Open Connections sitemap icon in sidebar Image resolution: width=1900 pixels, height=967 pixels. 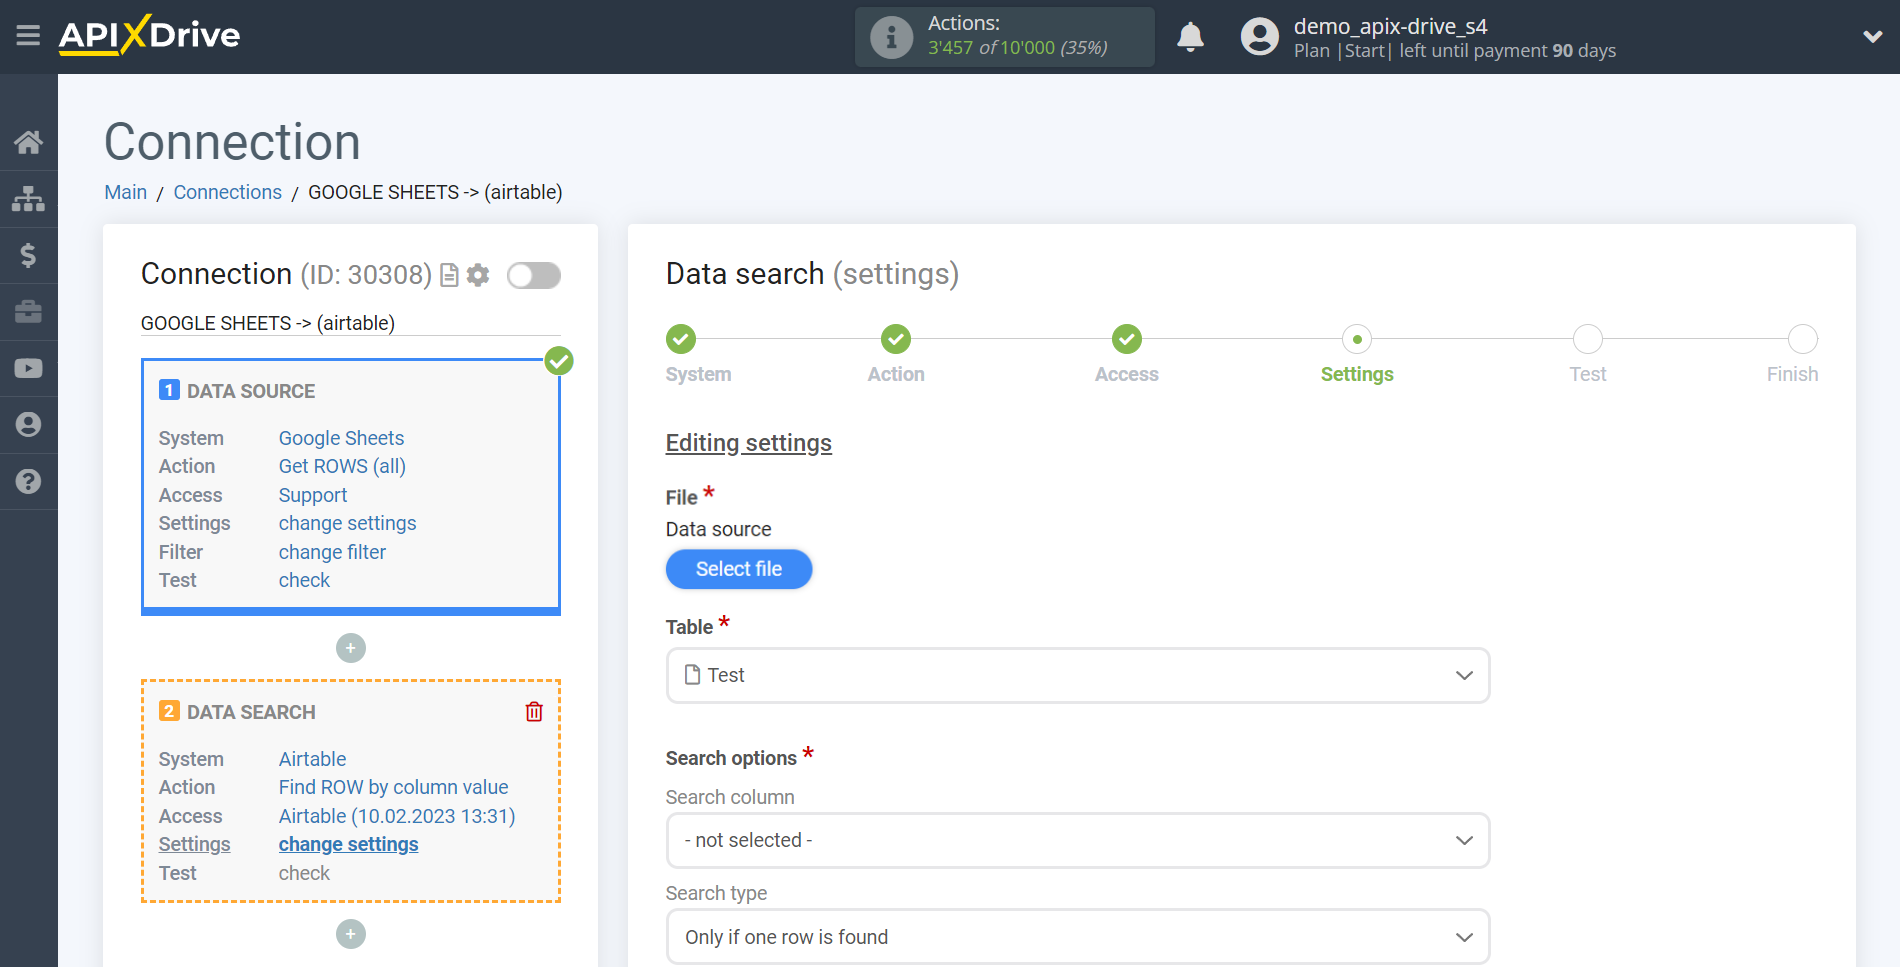[x=28, y=199]
